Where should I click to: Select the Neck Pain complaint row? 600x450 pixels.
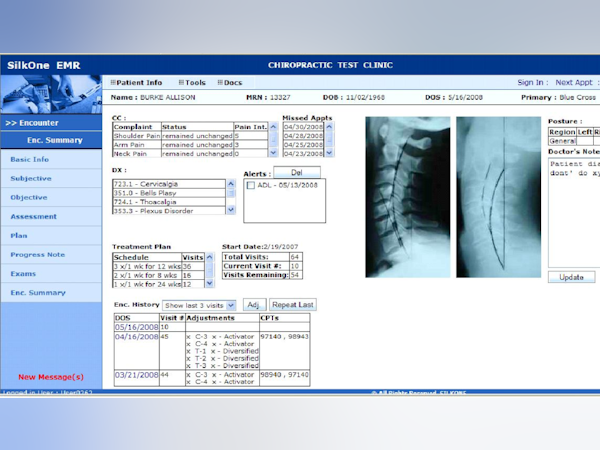tap(191, 153)
